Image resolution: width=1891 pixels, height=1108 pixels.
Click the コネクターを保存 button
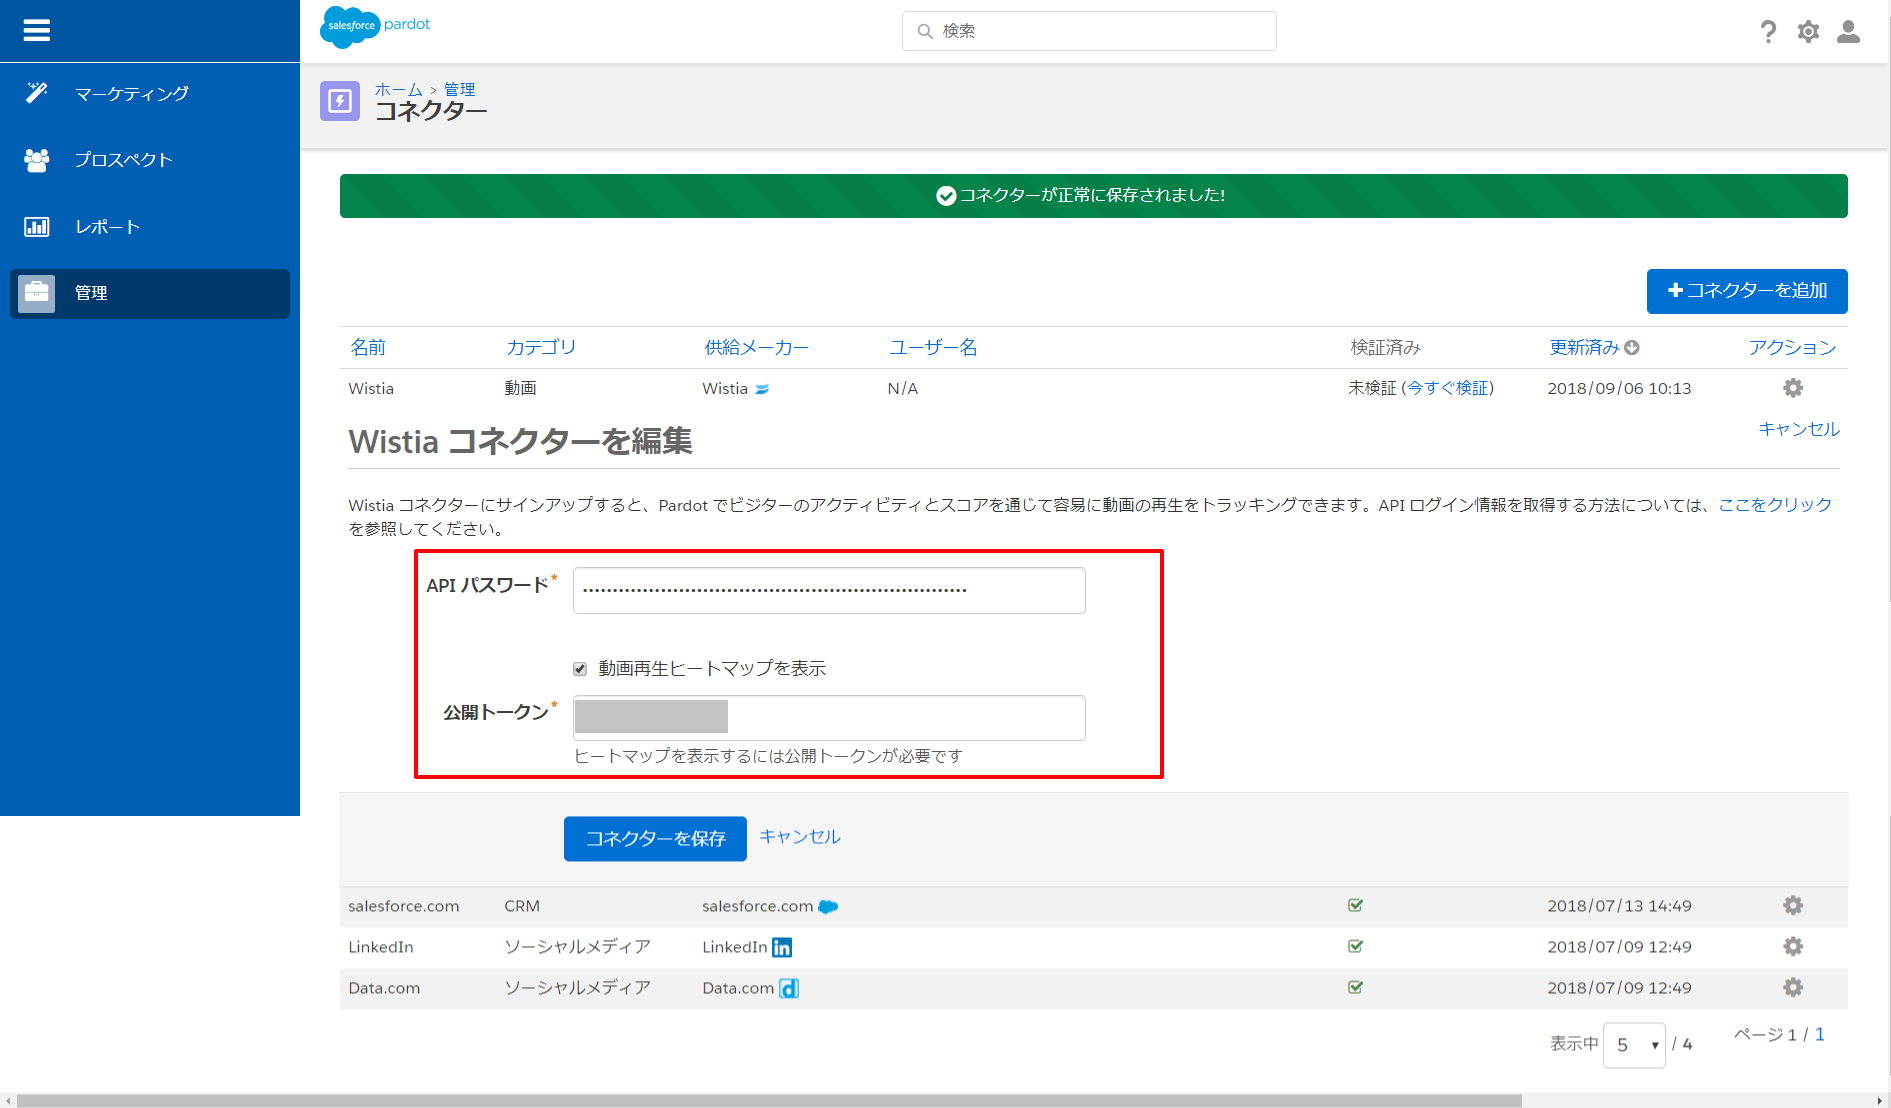coord(655,838)
